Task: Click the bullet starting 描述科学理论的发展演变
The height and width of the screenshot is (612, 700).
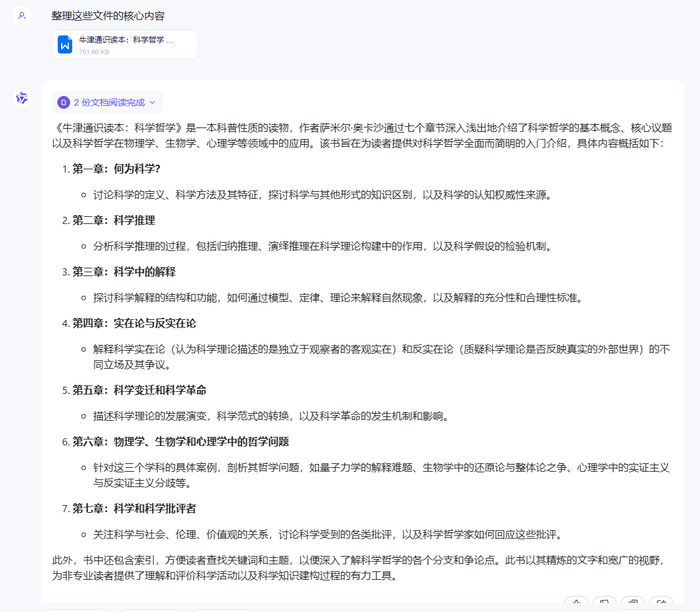Action: coord(271,416)
